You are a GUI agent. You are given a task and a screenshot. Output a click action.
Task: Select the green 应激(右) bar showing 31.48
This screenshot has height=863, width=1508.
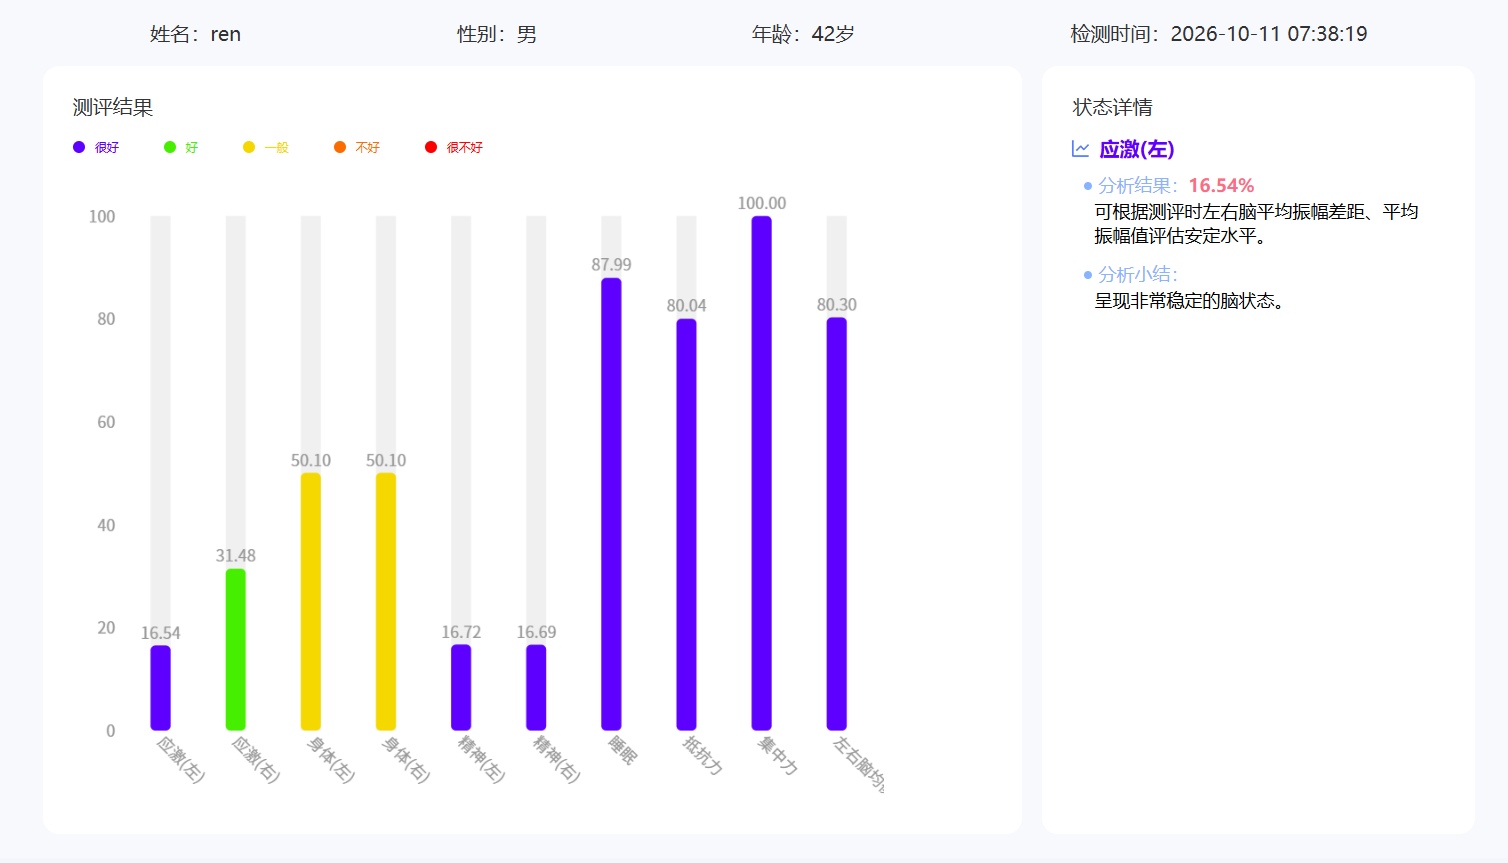(x=236, y=649)
